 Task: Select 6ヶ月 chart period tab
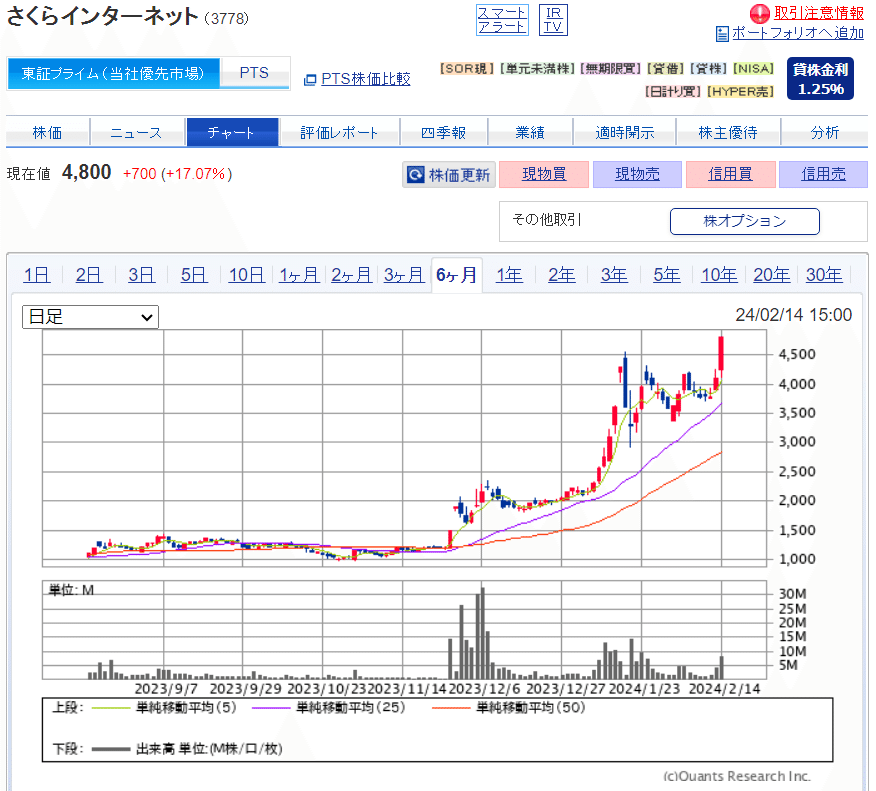pyautogui.click(x=456, y=275)
